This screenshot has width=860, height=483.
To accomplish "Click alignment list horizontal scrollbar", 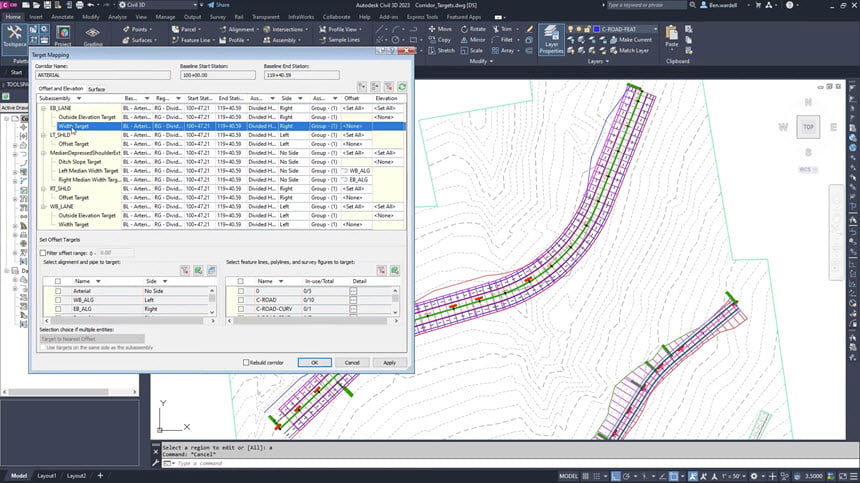I will pos(129,321).
